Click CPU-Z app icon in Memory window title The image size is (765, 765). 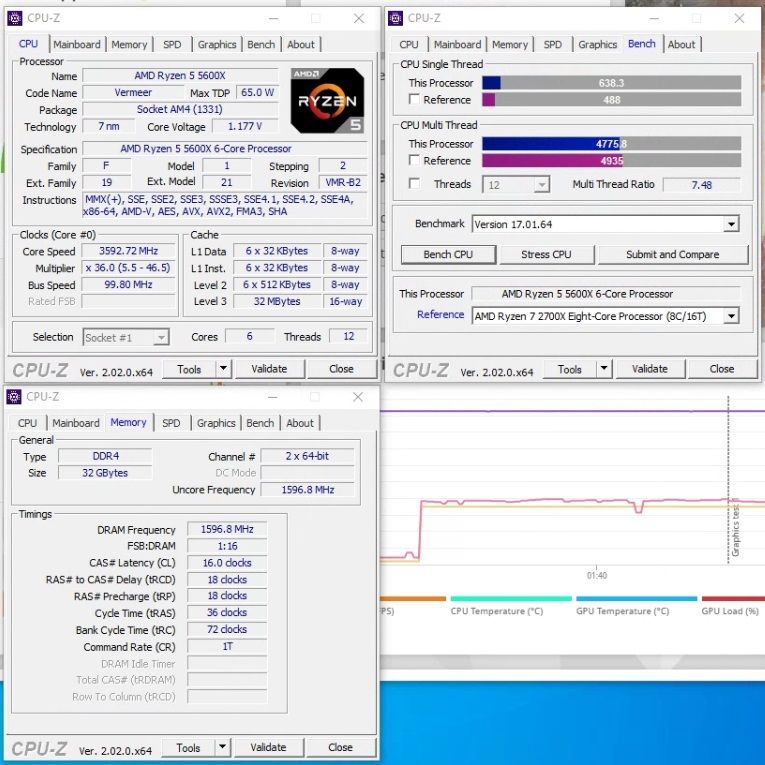tap(14, 397)
